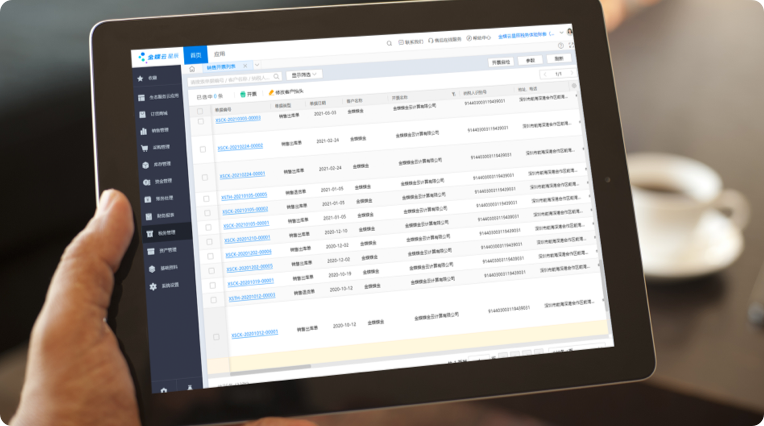This screenshot has height=426, width=764.
Task: Open the invoice link XSCK-20210224-00002
Action: [x=239, y=148]
